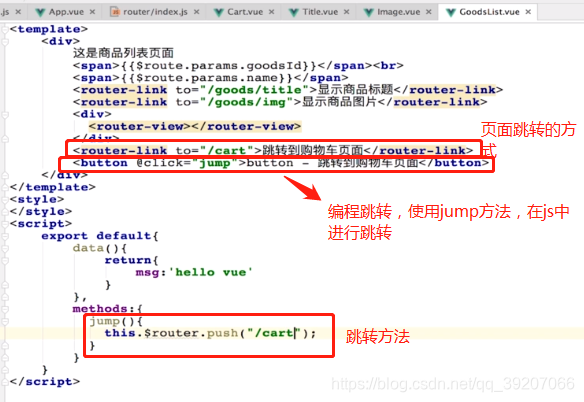Click the Vue file icon on App.vue tab

pyautogui.click(x=40, y=13)
